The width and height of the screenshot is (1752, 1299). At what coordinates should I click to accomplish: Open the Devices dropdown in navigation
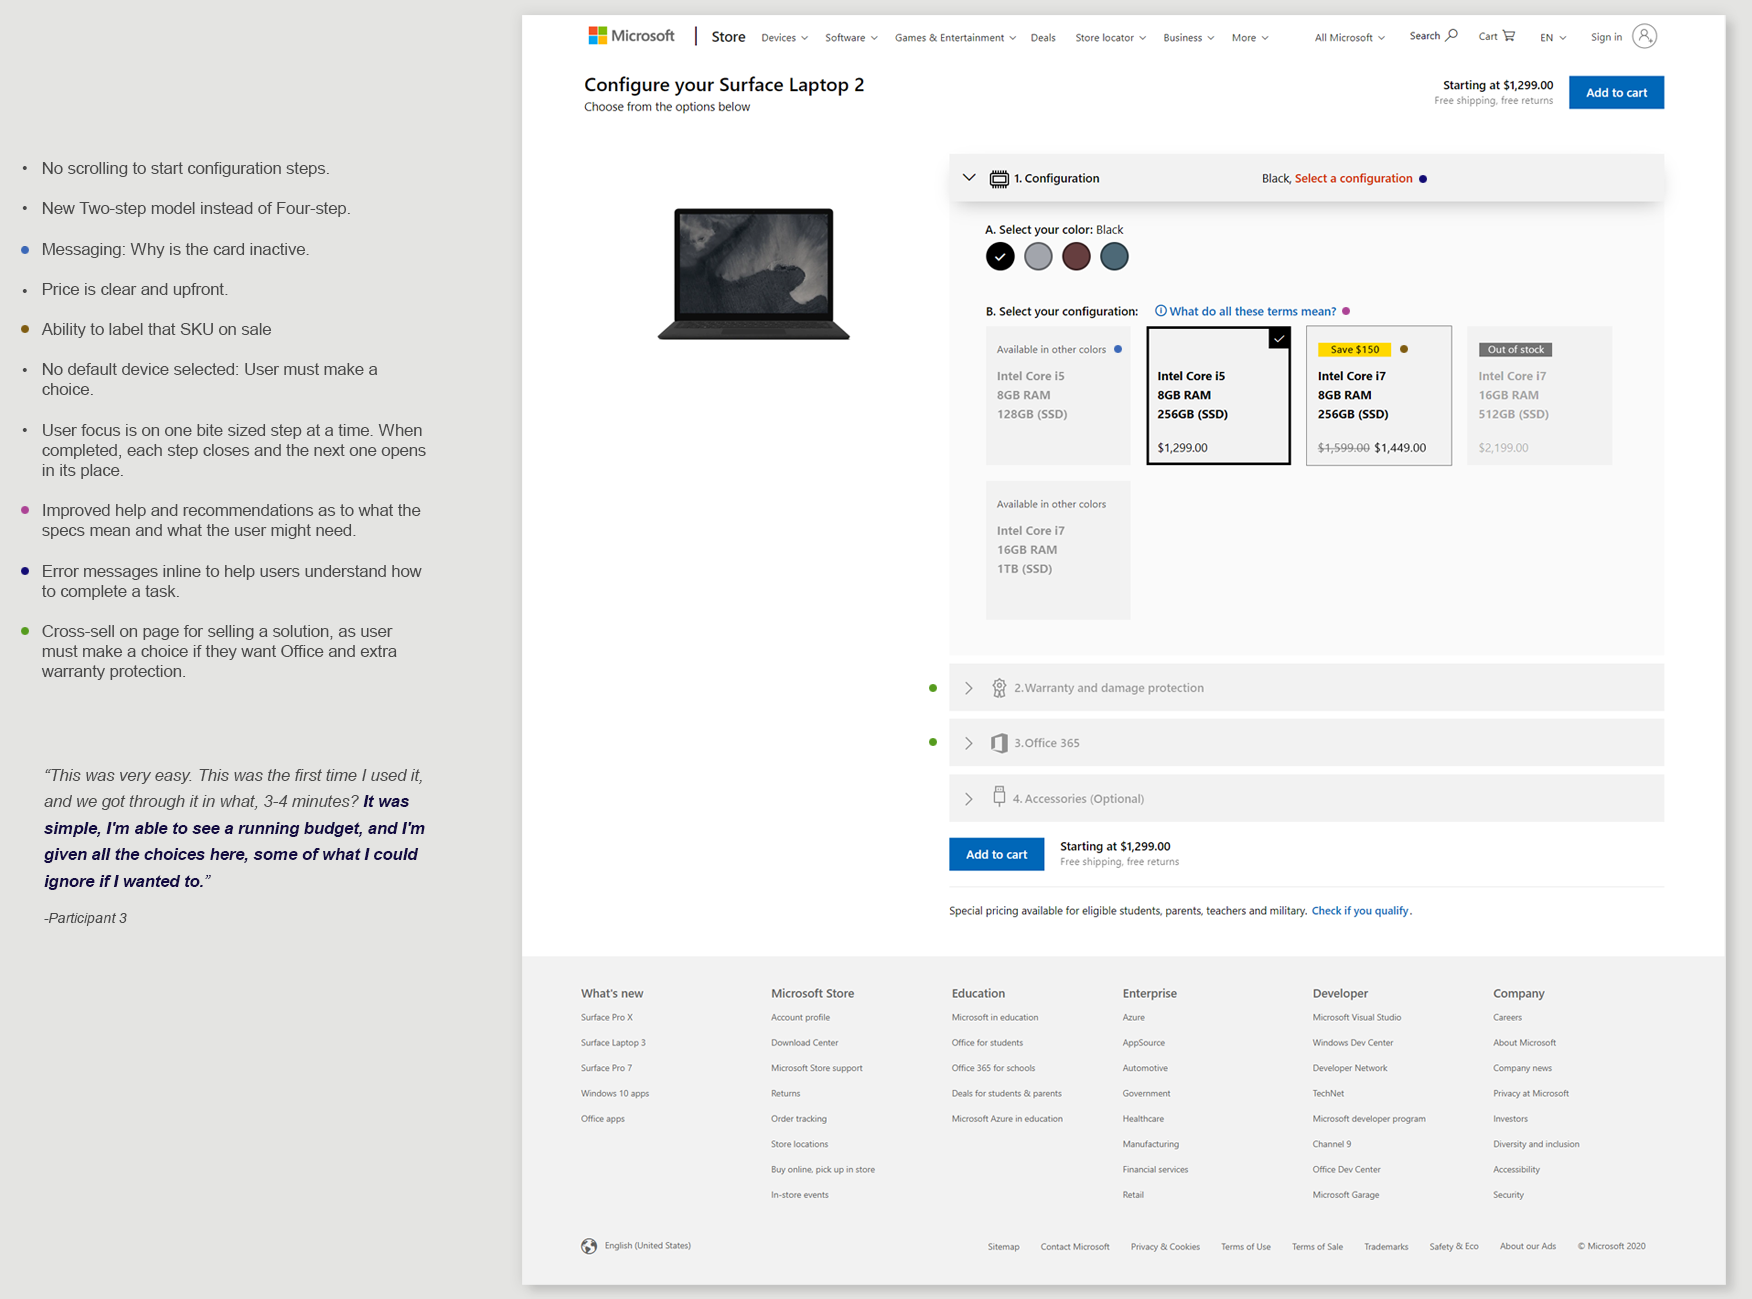coord(784,38)
